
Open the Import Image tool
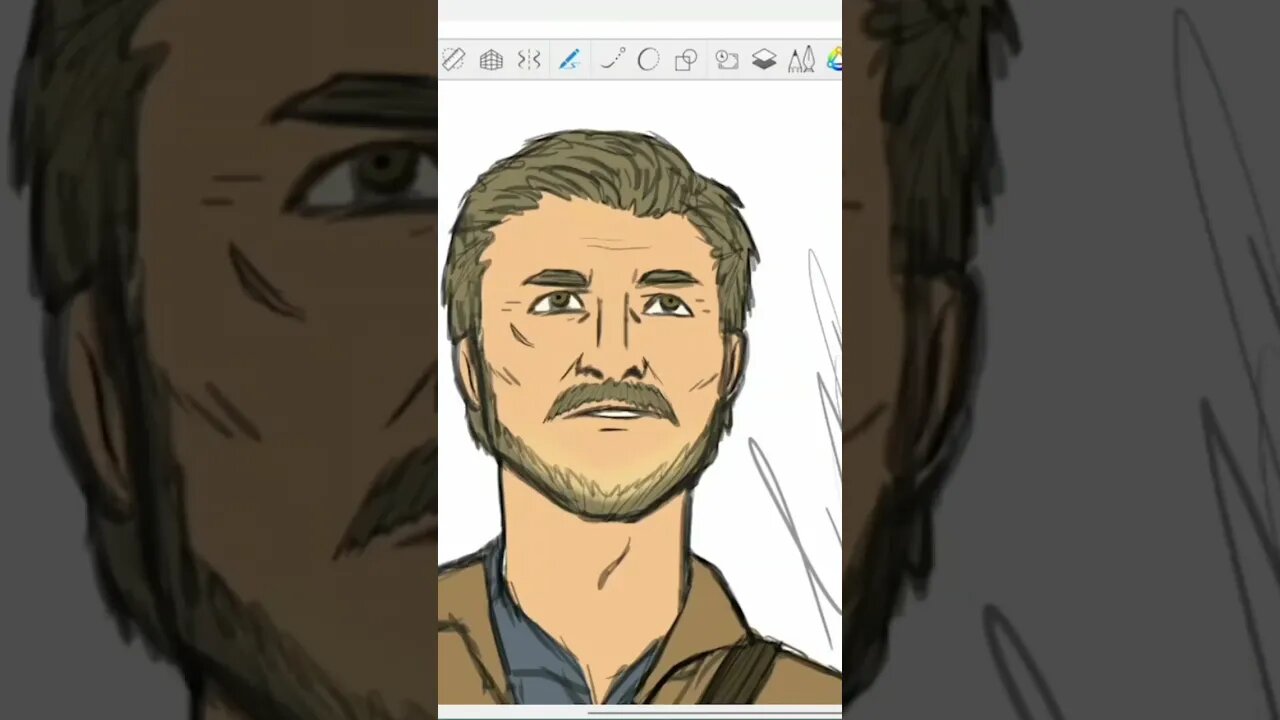[727, 60]
